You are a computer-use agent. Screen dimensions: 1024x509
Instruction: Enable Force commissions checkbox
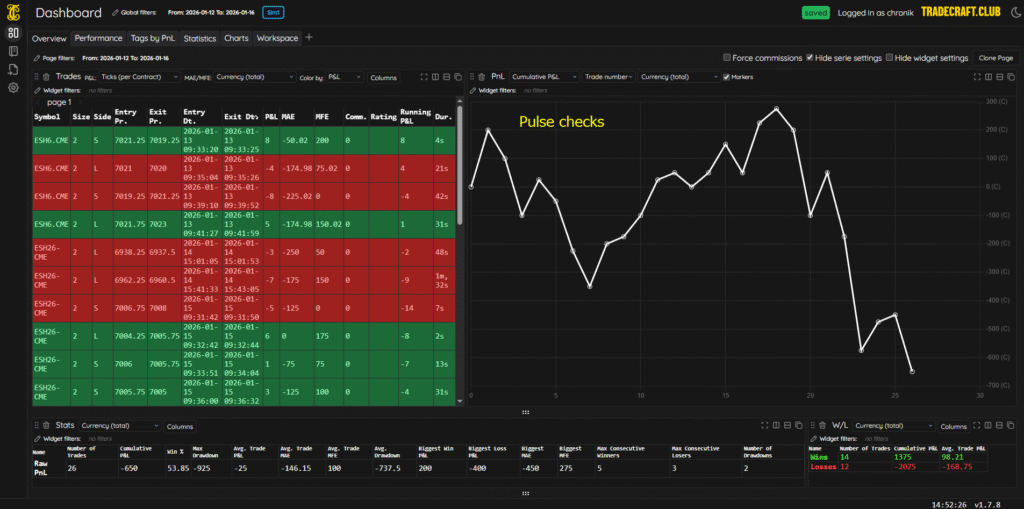click(726, 58)
